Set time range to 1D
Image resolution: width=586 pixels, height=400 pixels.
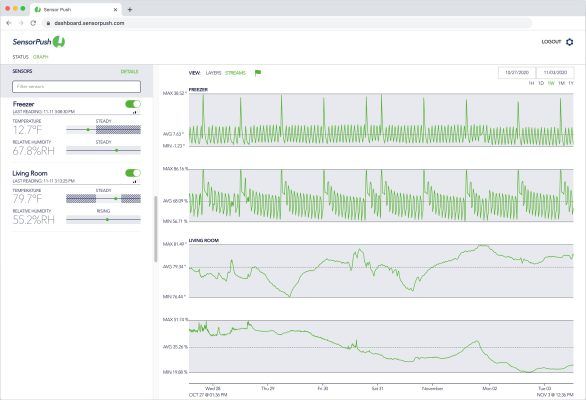coord(541,83)
